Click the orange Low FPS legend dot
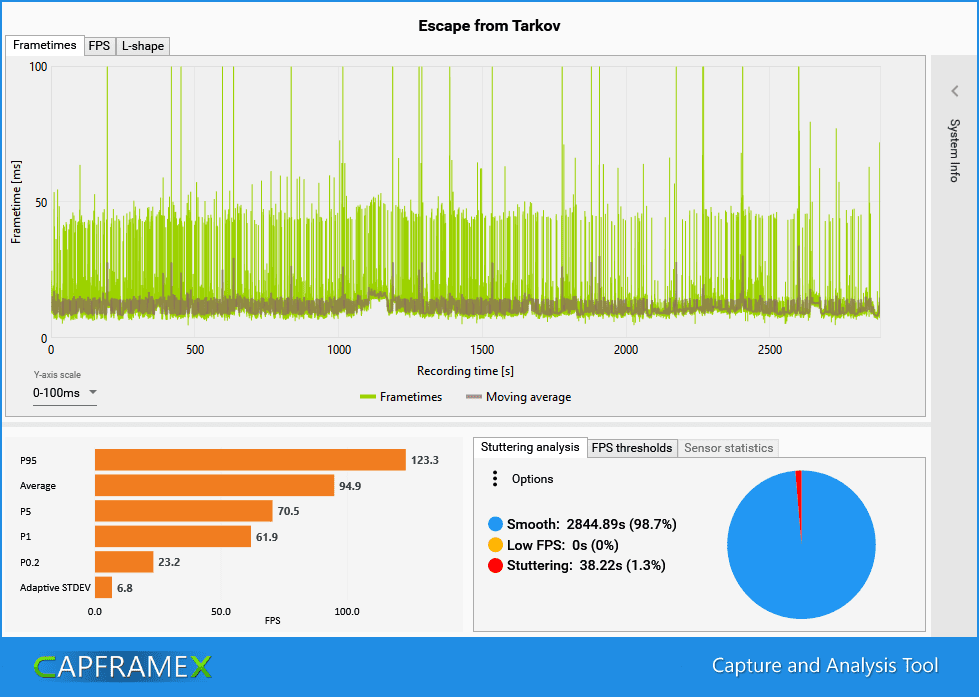Image resolution: width=979 pixels, height=697 pixels. 495,545
